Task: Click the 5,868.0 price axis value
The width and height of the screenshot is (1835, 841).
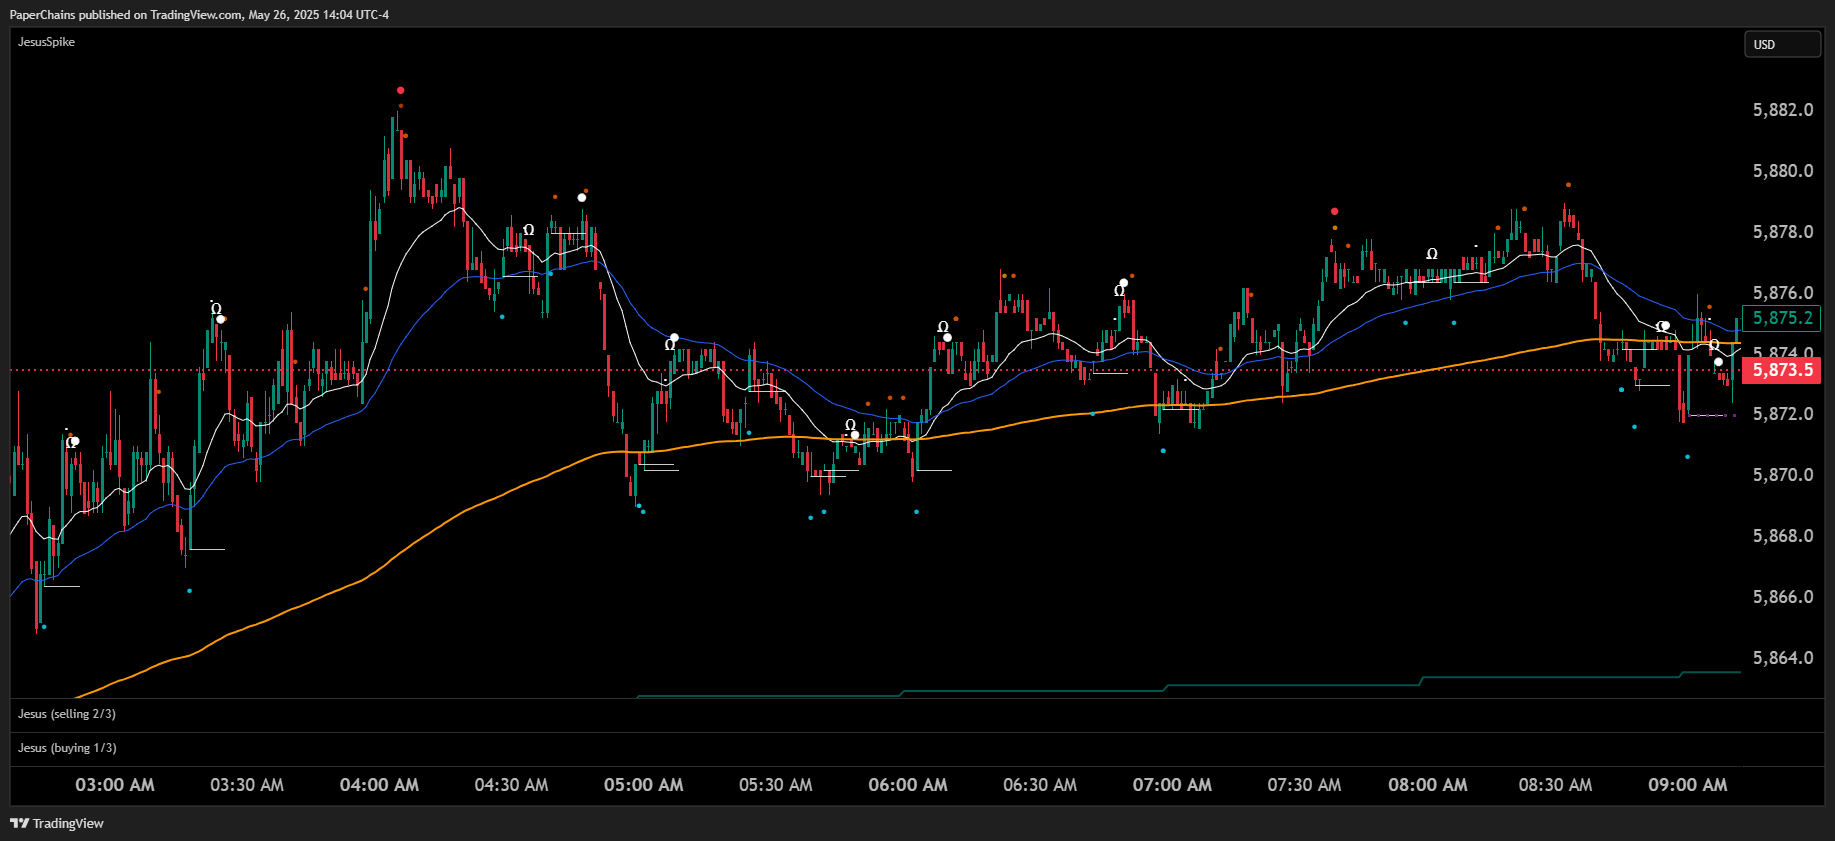Action: pos(1782,536)
